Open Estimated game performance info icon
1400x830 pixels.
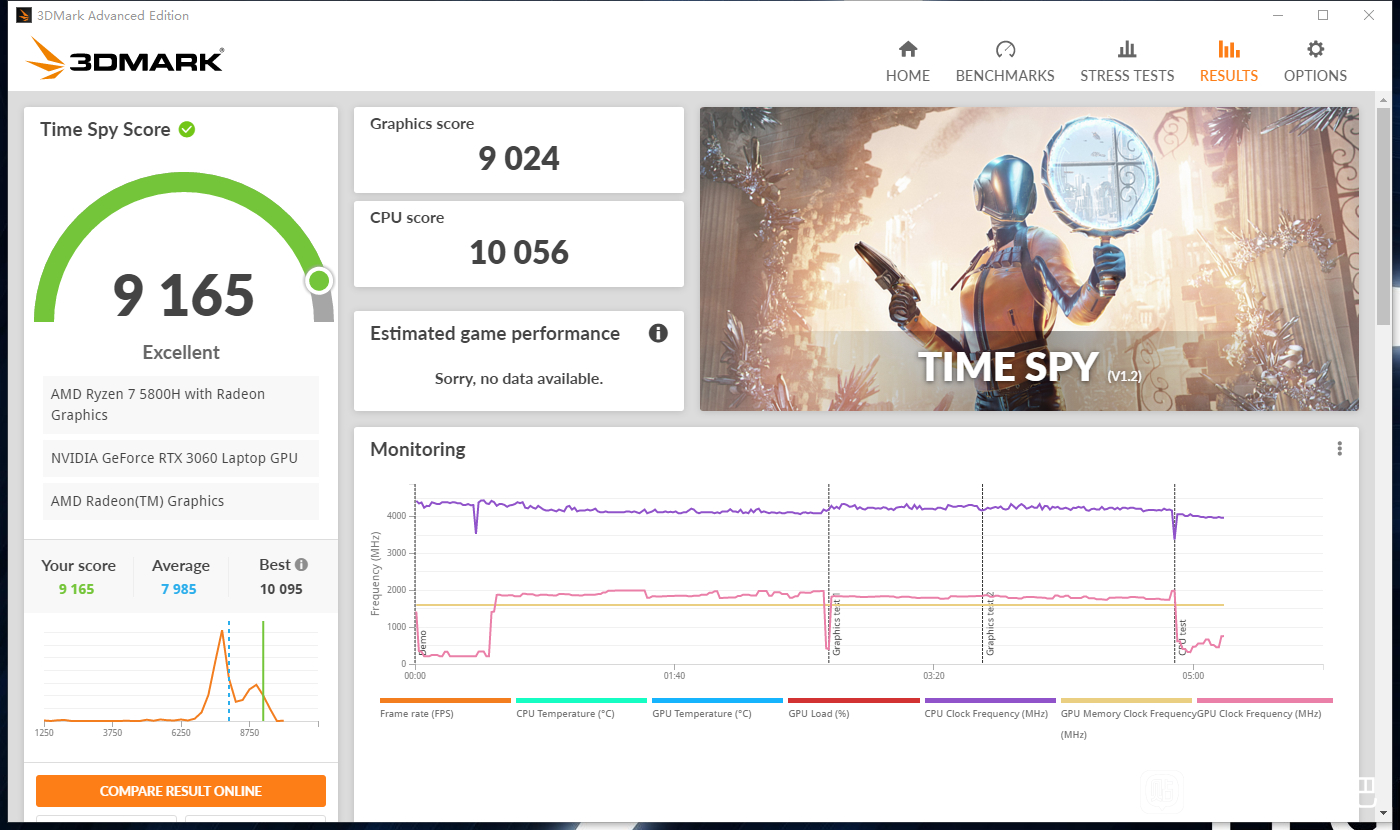(x=658, y=333)
